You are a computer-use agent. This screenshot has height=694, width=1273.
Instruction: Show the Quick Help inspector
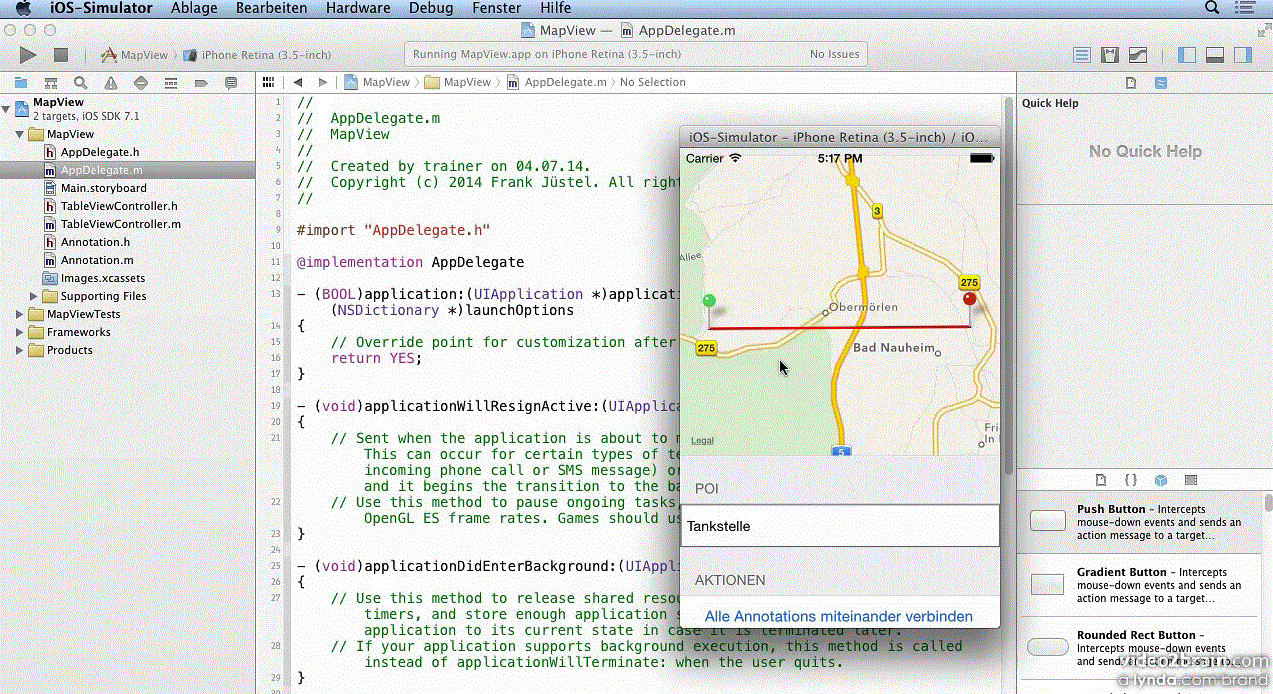1161,83
